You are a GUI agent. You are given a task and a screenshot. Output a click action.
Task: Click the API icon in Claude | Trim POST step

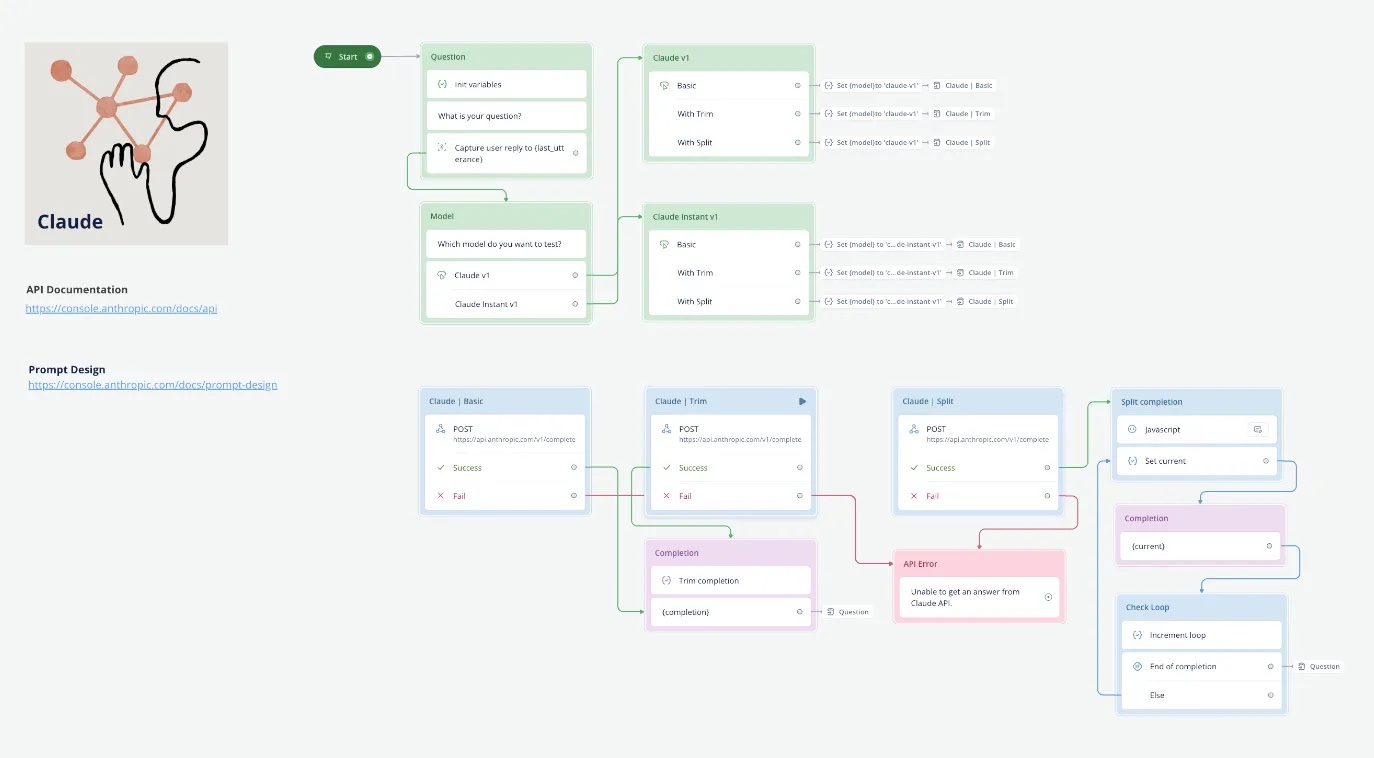pyautogui.click(x=667, y=429)
